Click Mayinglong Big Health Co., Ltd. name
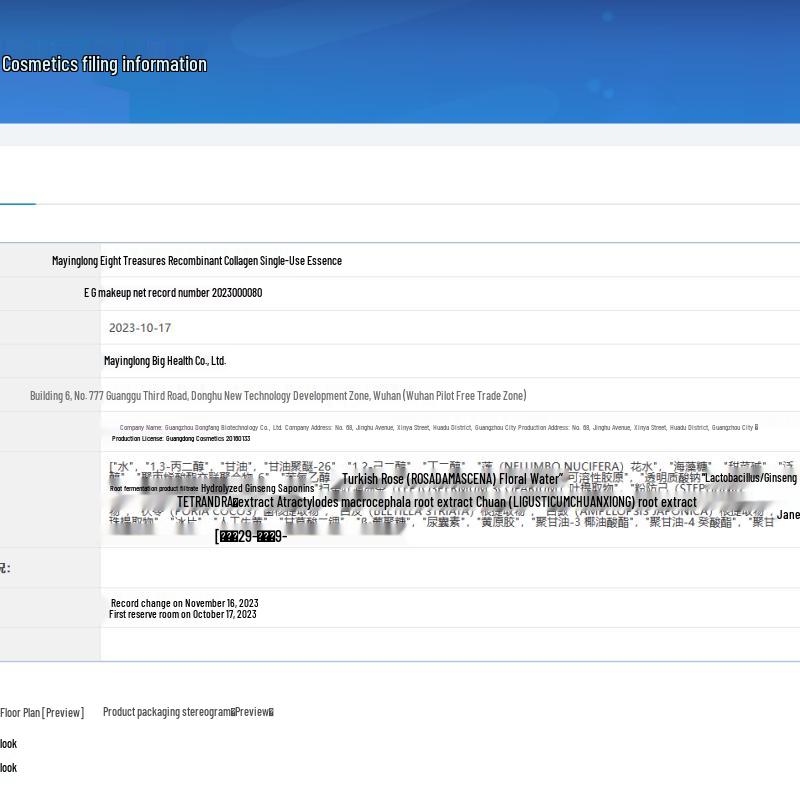 coord(165,361)
